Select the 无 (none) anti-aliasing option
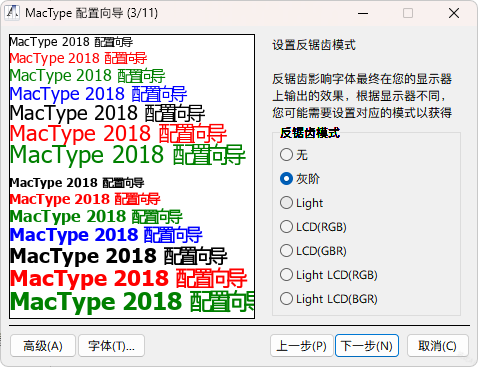The image size is (478, 367). pos(294,155)
